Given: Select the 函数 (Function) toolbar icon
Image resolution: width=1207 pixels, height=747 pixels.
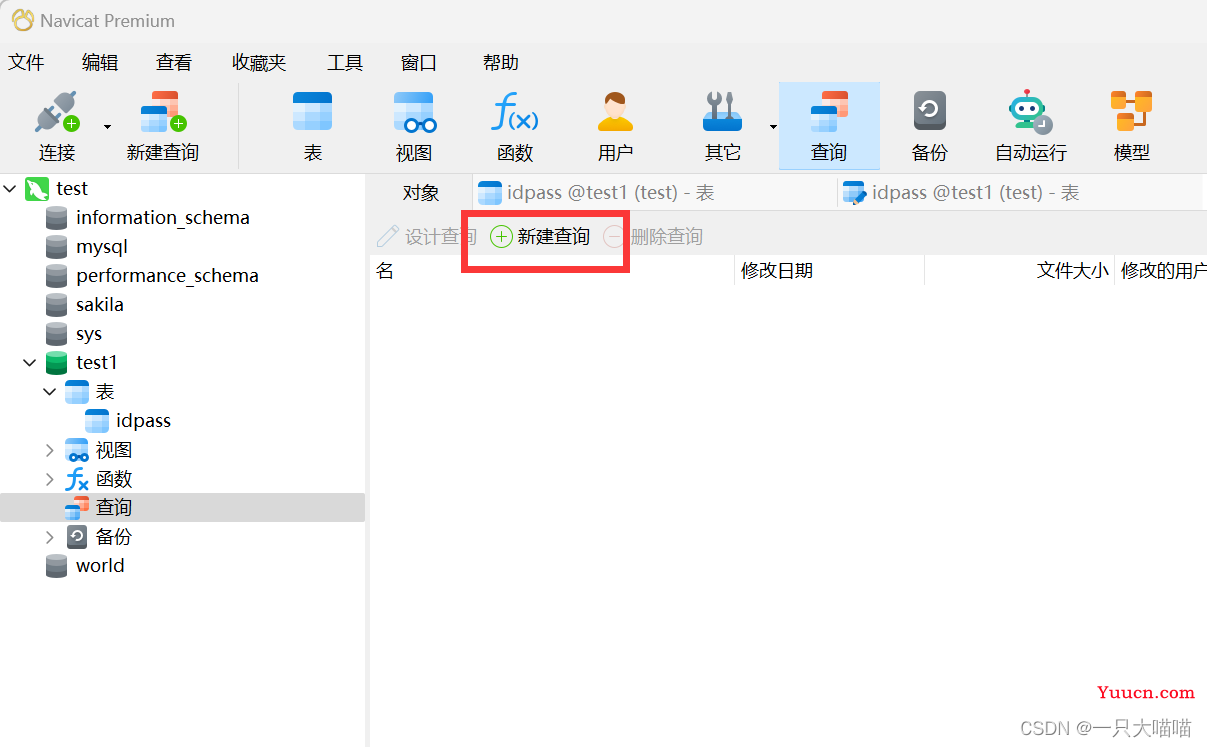Looking at the screenshot, I should click(515, 112).
